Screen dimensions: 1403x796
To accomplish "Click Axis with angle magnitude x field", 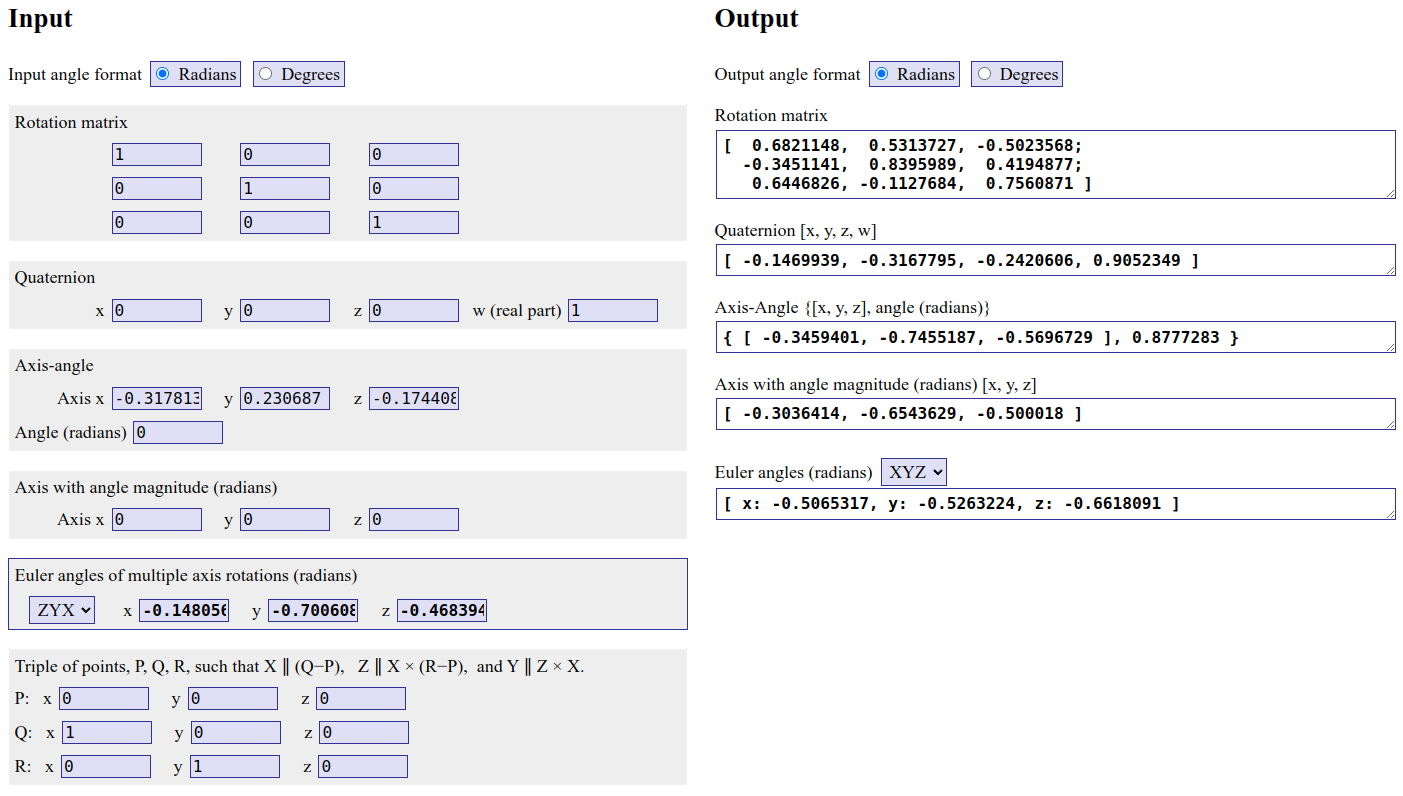I will (x=157, y=519).
